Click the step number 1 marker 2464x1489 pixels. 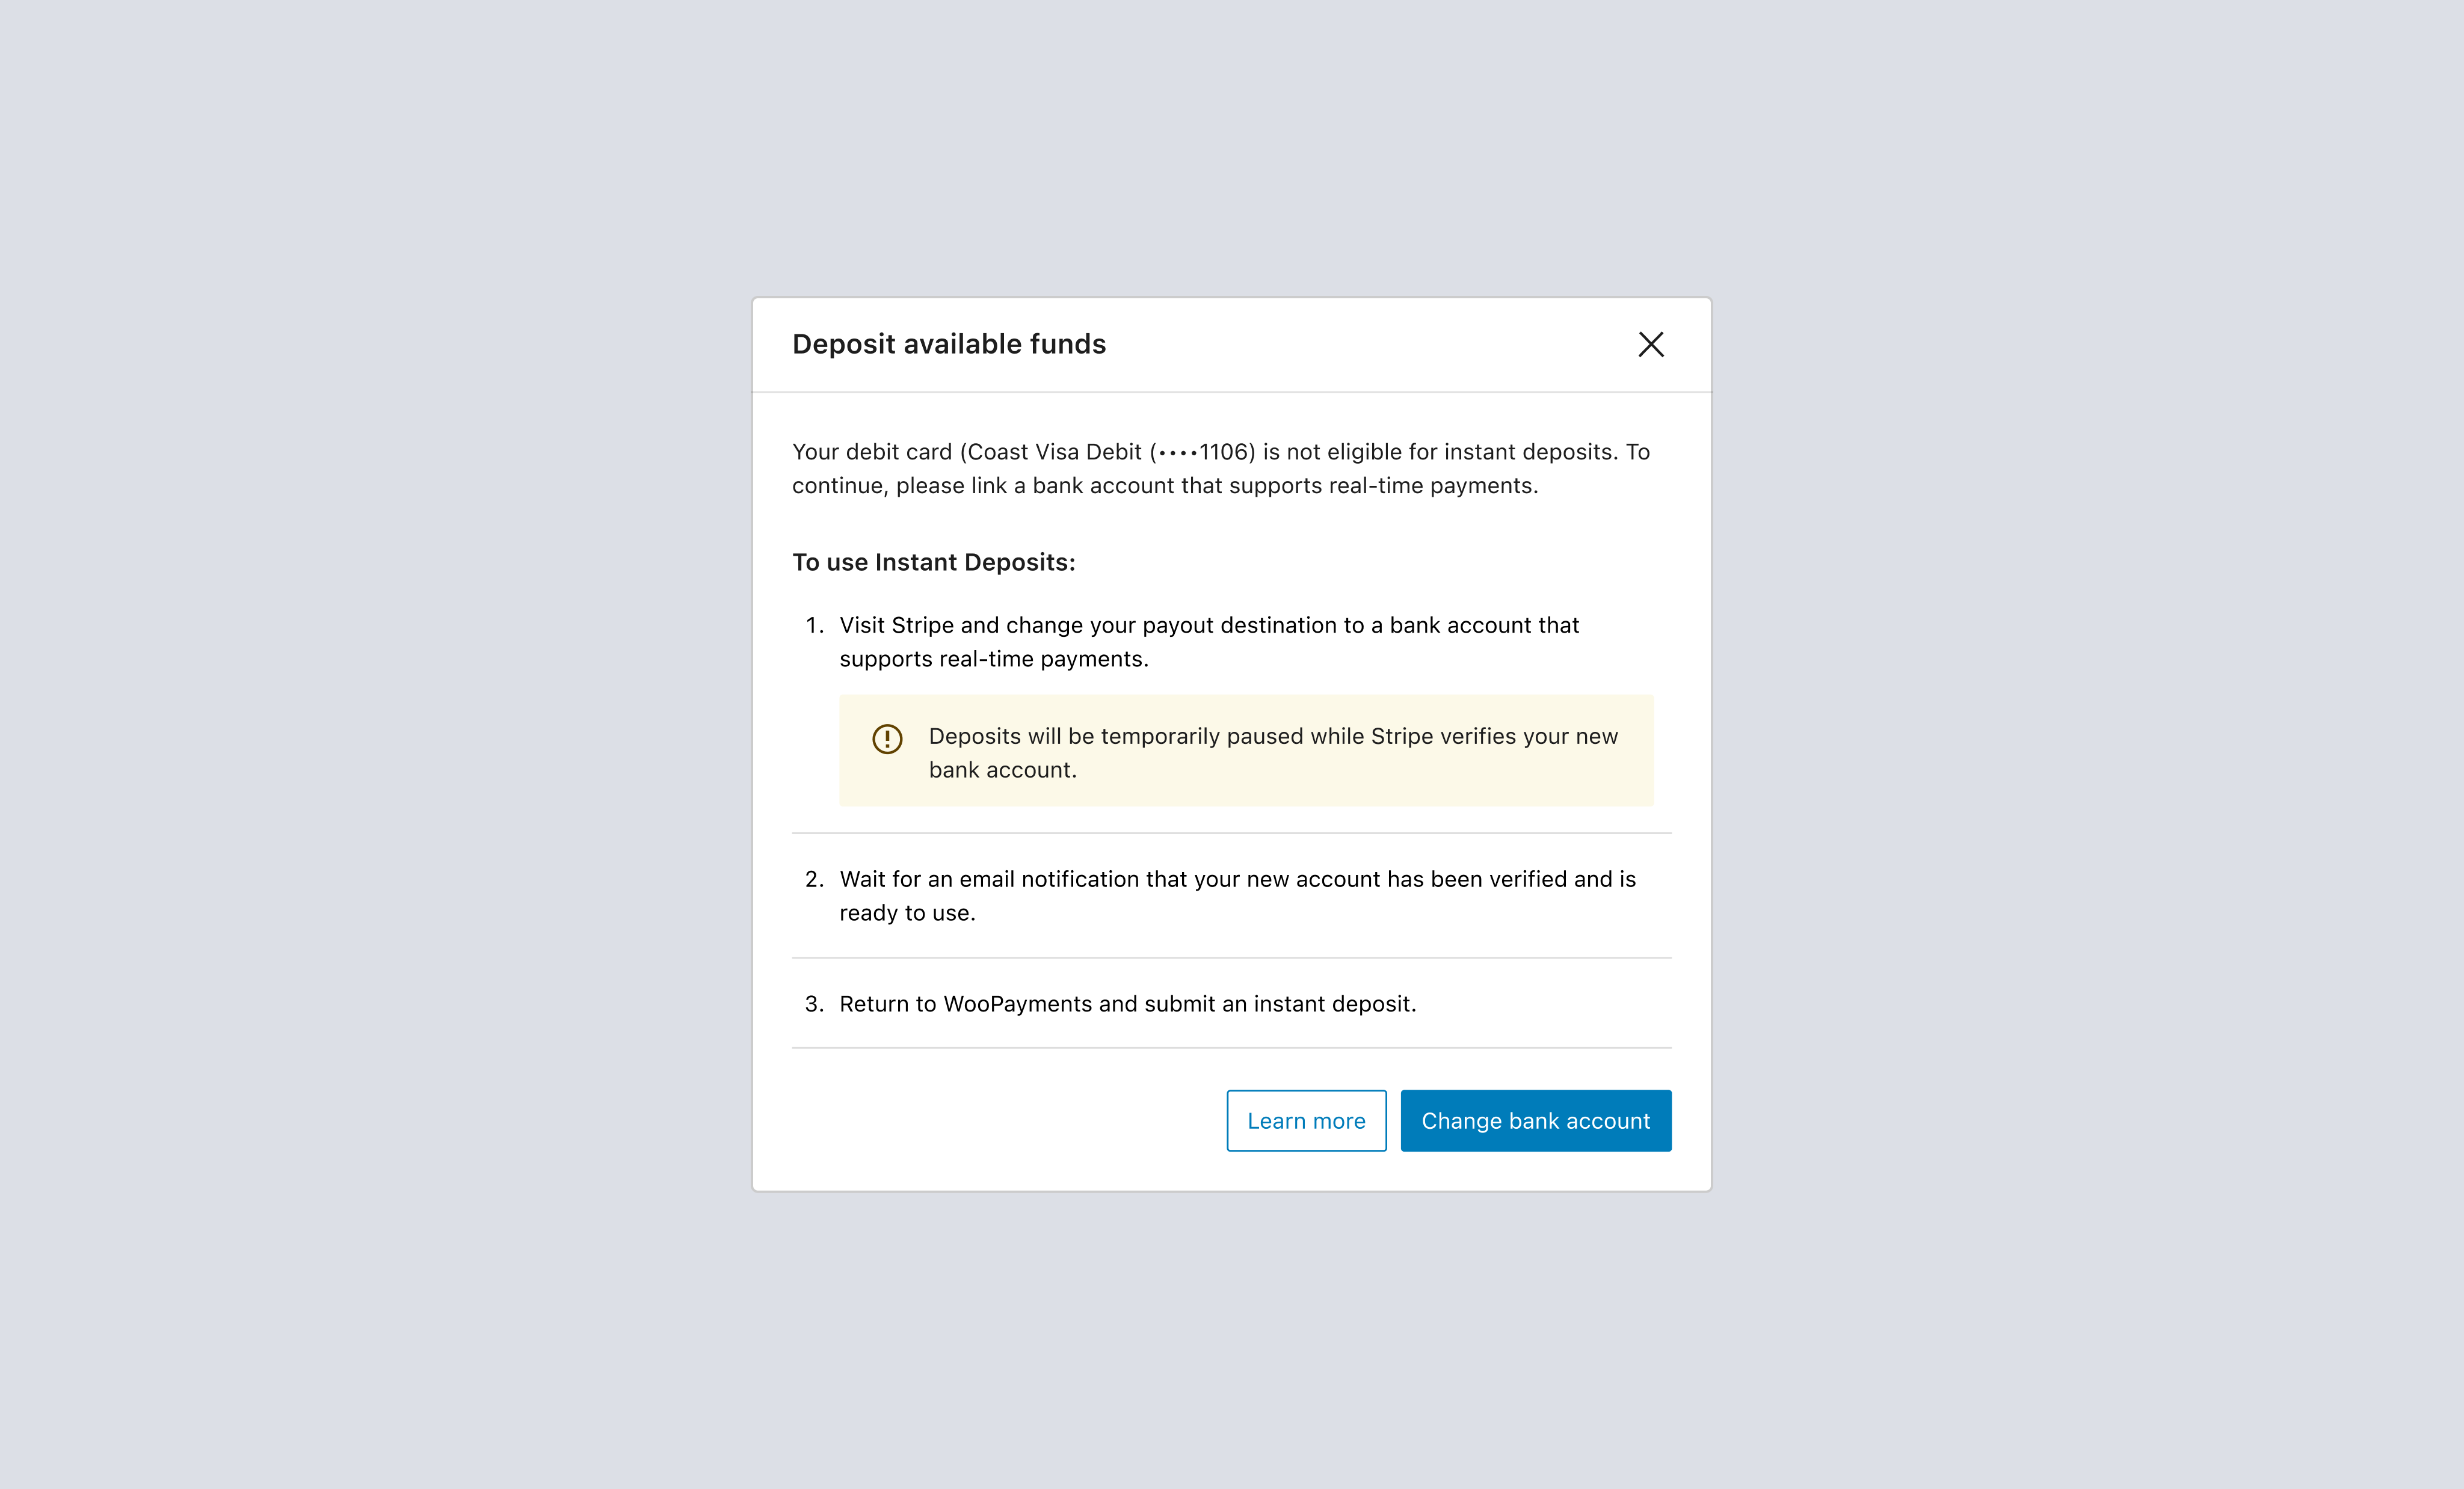tap(814, 625)
